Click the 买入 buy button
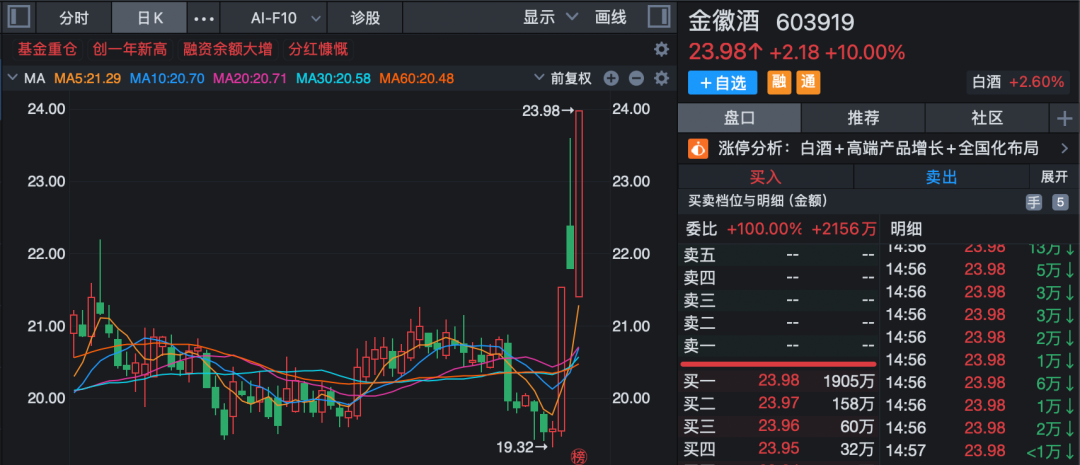The image size is (1080, 465). (766, 177)
